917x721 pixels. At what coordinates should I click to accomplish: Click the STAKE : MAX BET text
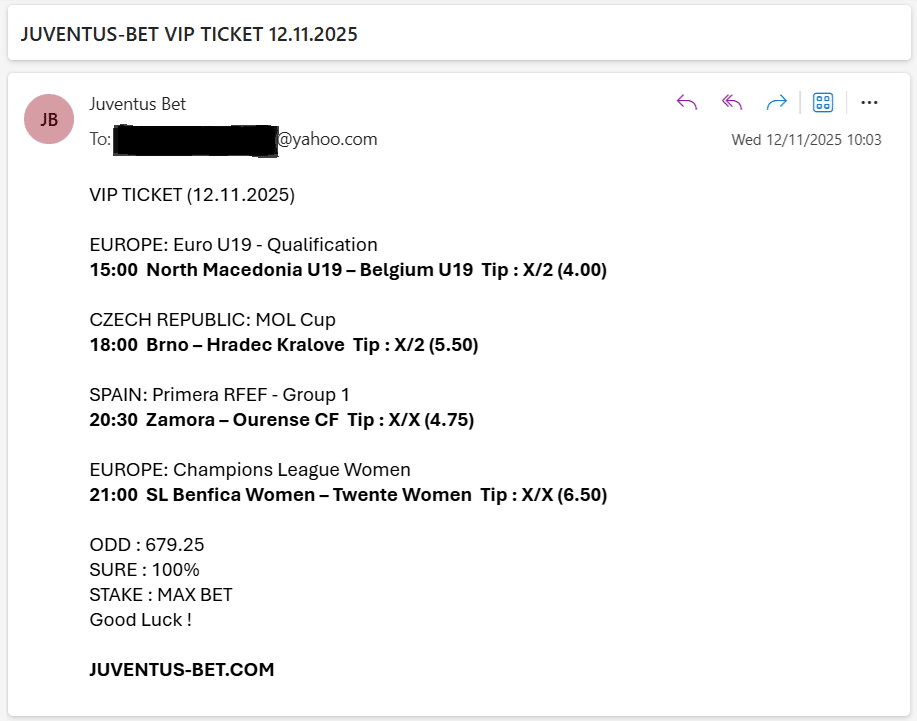tap(159, 594)
